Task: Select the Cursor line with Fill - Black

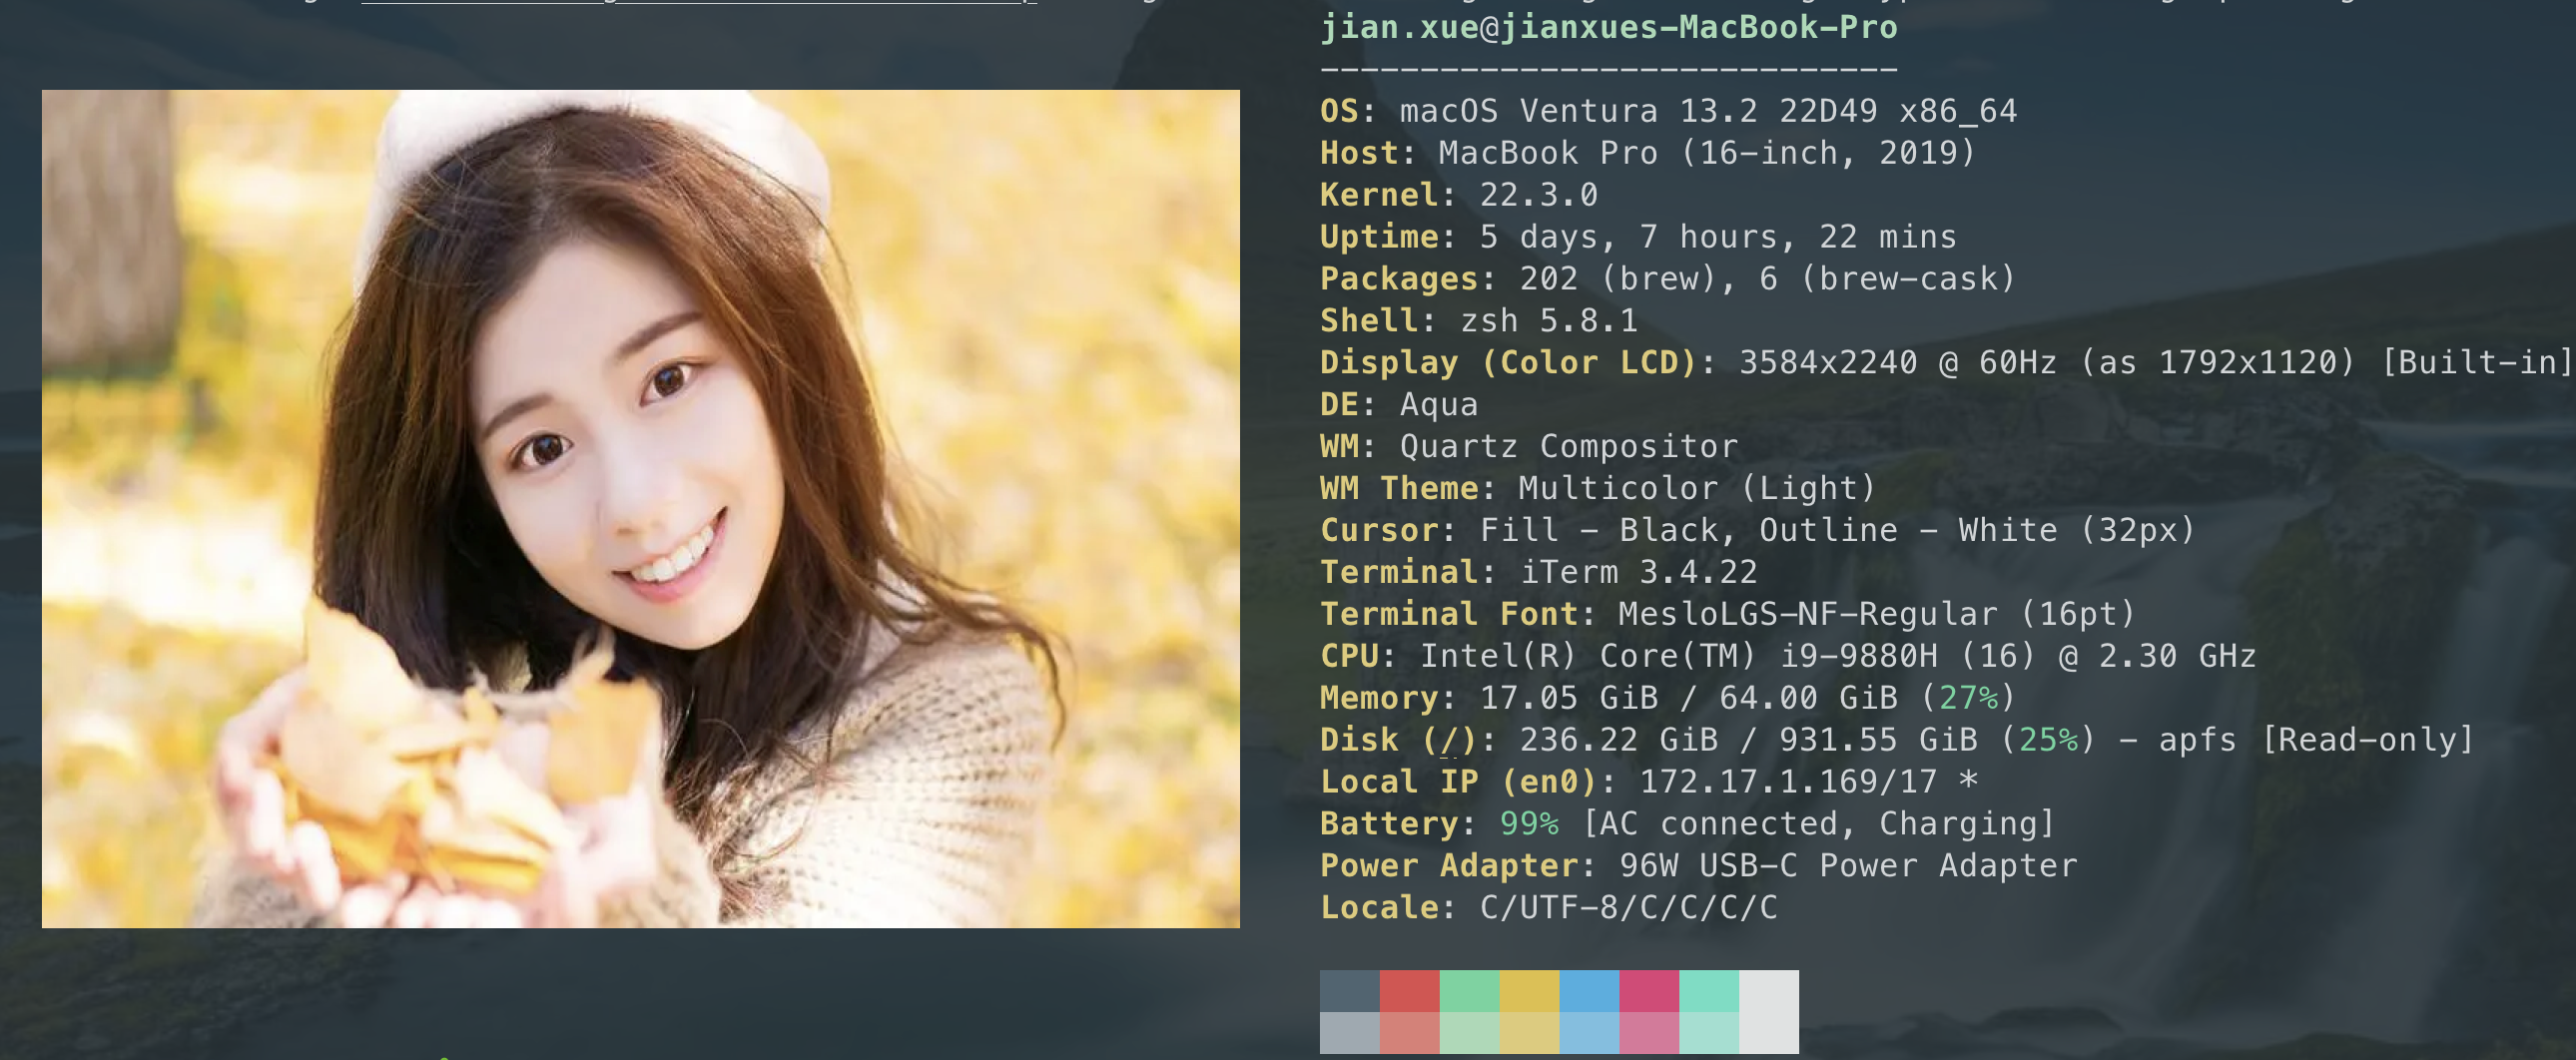Action: point(1758,531)
